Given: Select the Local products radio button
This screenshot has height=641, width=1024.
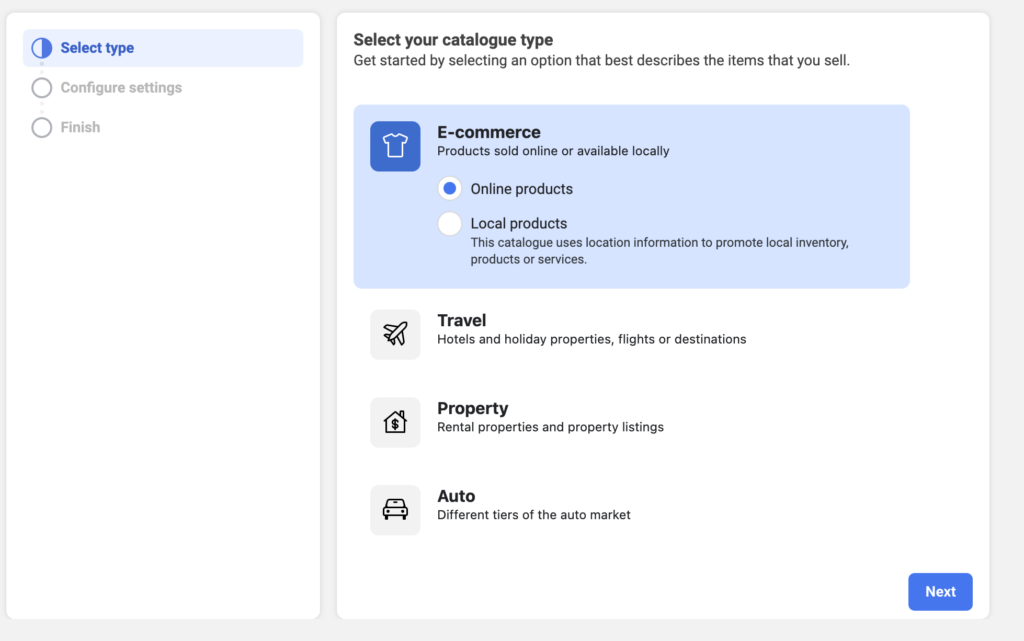Looking at the screenshot, I should pyautogui.click(x=449, y=223).
